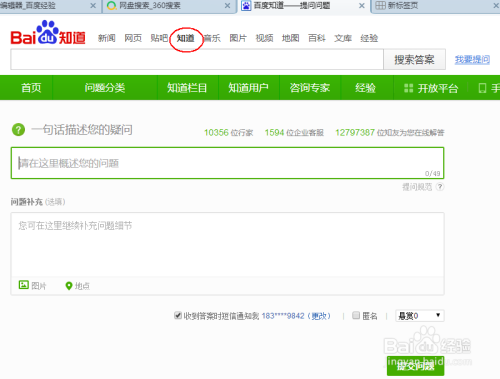The image size is (500, 379).
Task: Open the 视频 link in top nav
Action: (x=264, y=38)
